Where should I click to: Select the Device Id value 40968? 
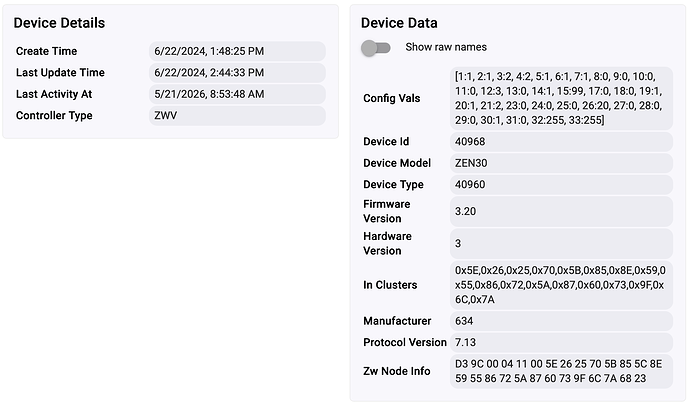(561, 142)
